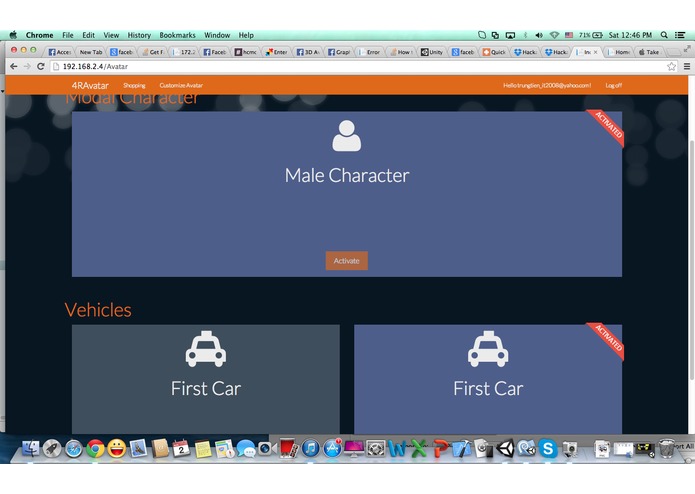Open the Help menu

pyautogui.click(x=246, y=35)
